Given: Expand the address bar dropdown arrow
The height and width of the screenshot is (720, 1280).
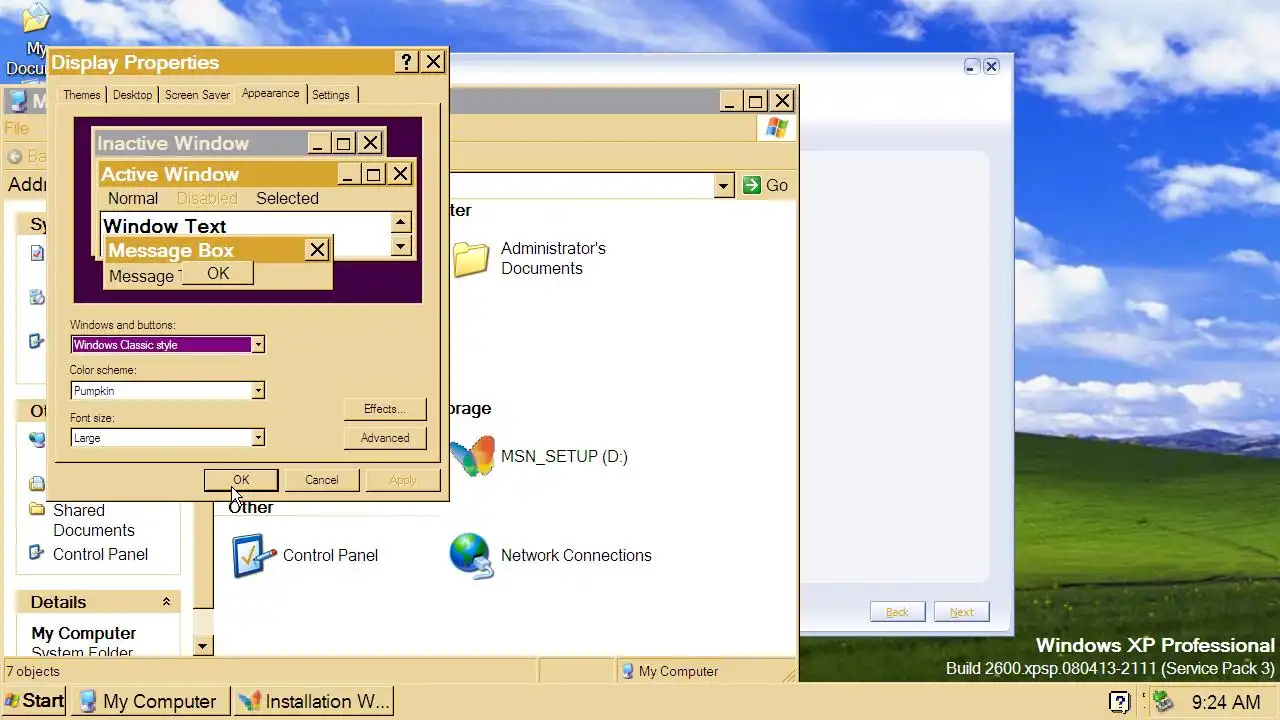Looking at the screenshot, I should (723, 185).
